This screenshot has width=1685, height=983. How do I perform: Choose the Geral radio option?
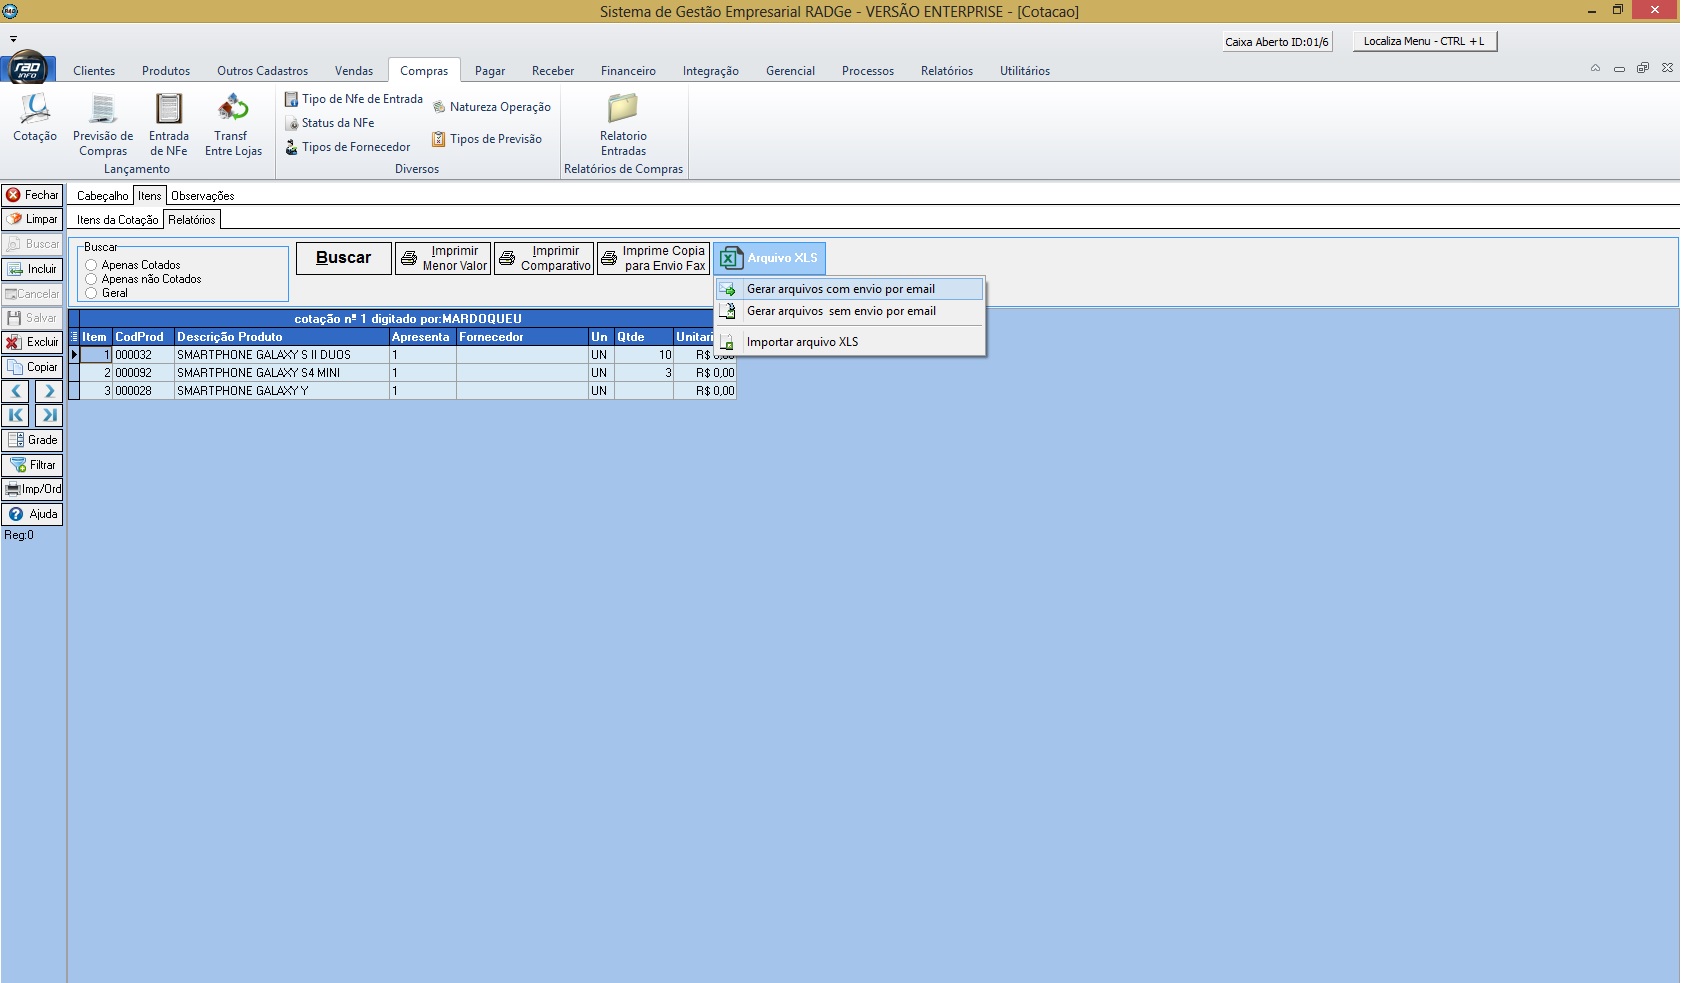[x=91, y=293]
